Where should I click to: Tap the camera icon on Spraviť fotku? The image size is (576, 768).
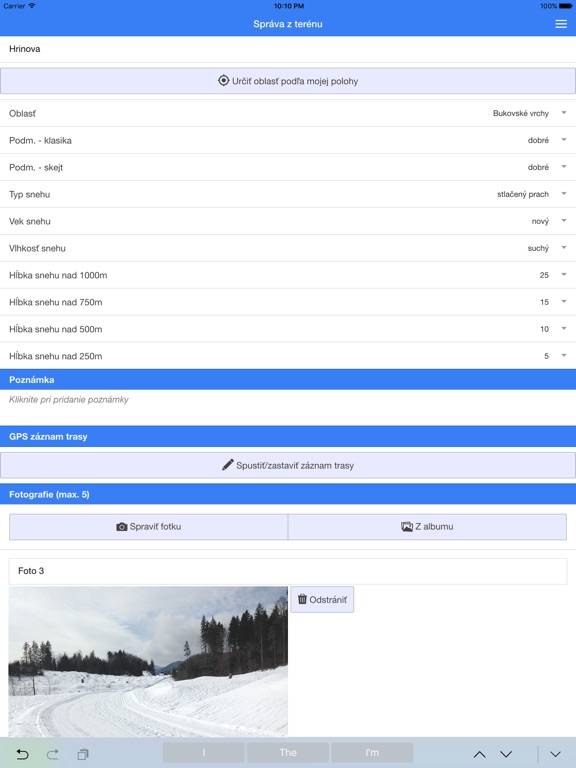coord(121,527)
